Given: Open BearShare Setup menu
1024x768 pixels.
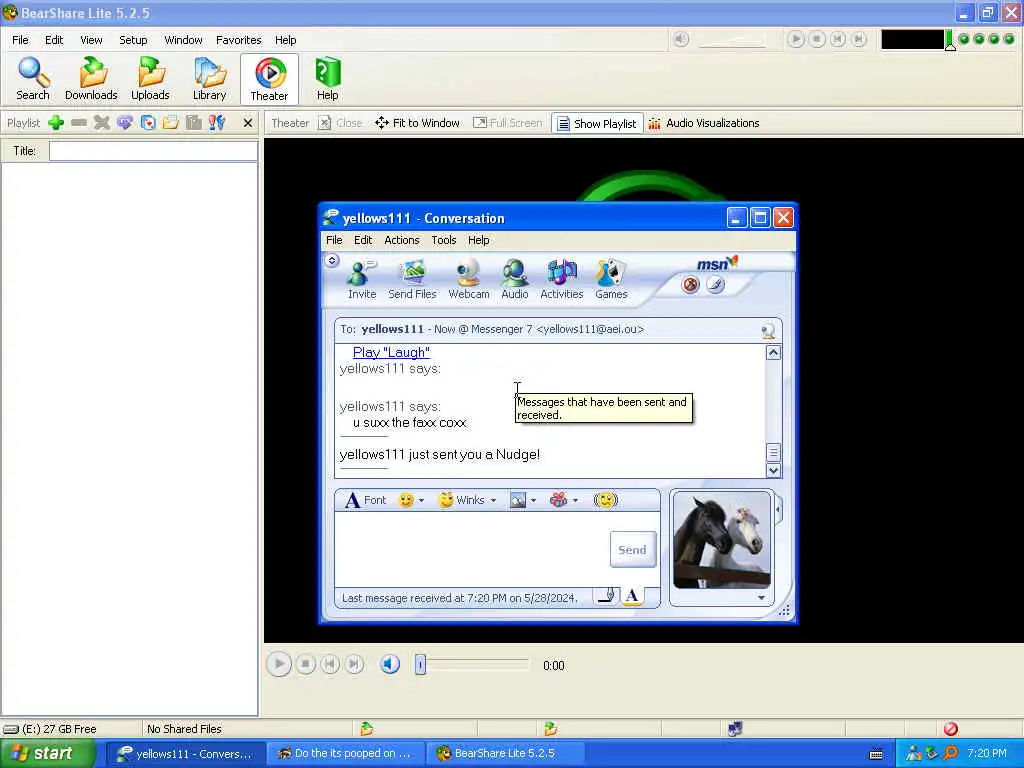Looking at the screenshot, I should coord(133,40).
